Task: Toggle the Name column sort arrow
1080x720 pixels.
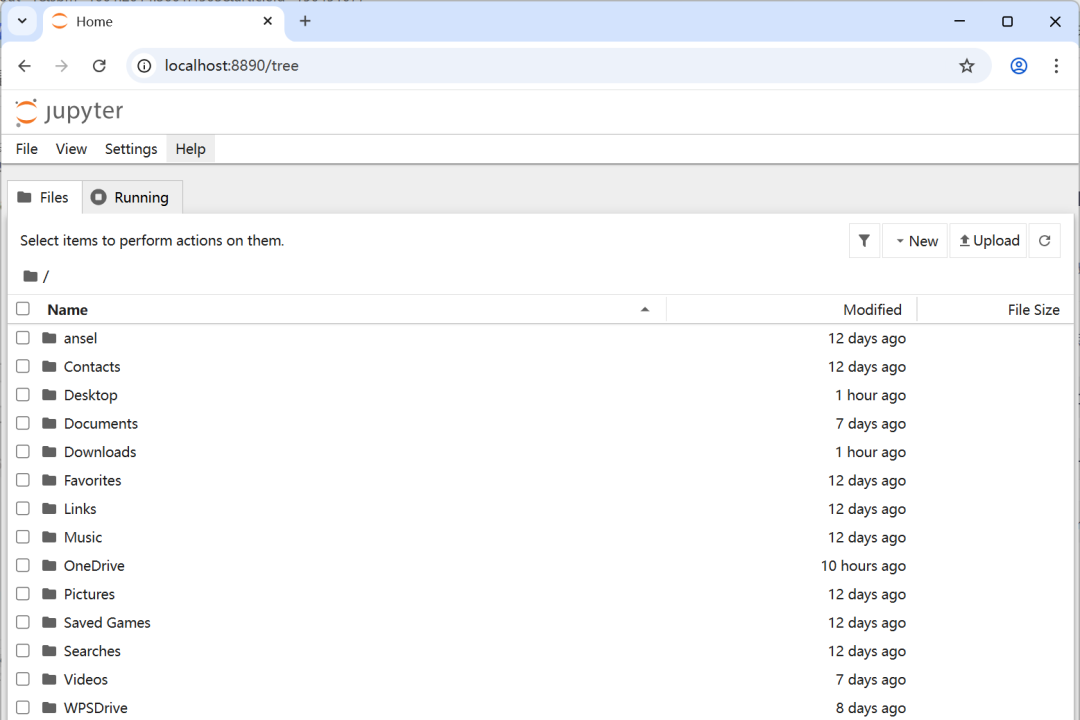Action: coord(645,309)
